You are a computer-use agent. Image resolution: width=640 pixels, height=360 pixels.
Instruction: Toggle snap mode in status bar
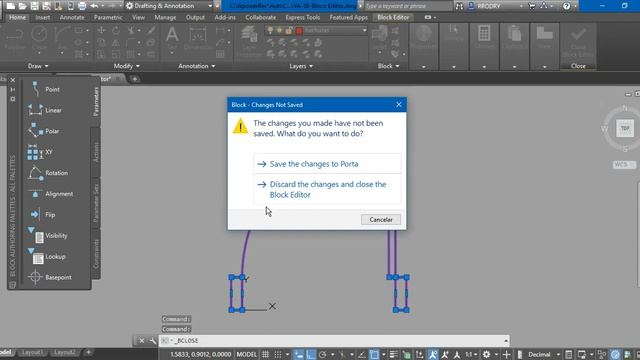(278, 354)
